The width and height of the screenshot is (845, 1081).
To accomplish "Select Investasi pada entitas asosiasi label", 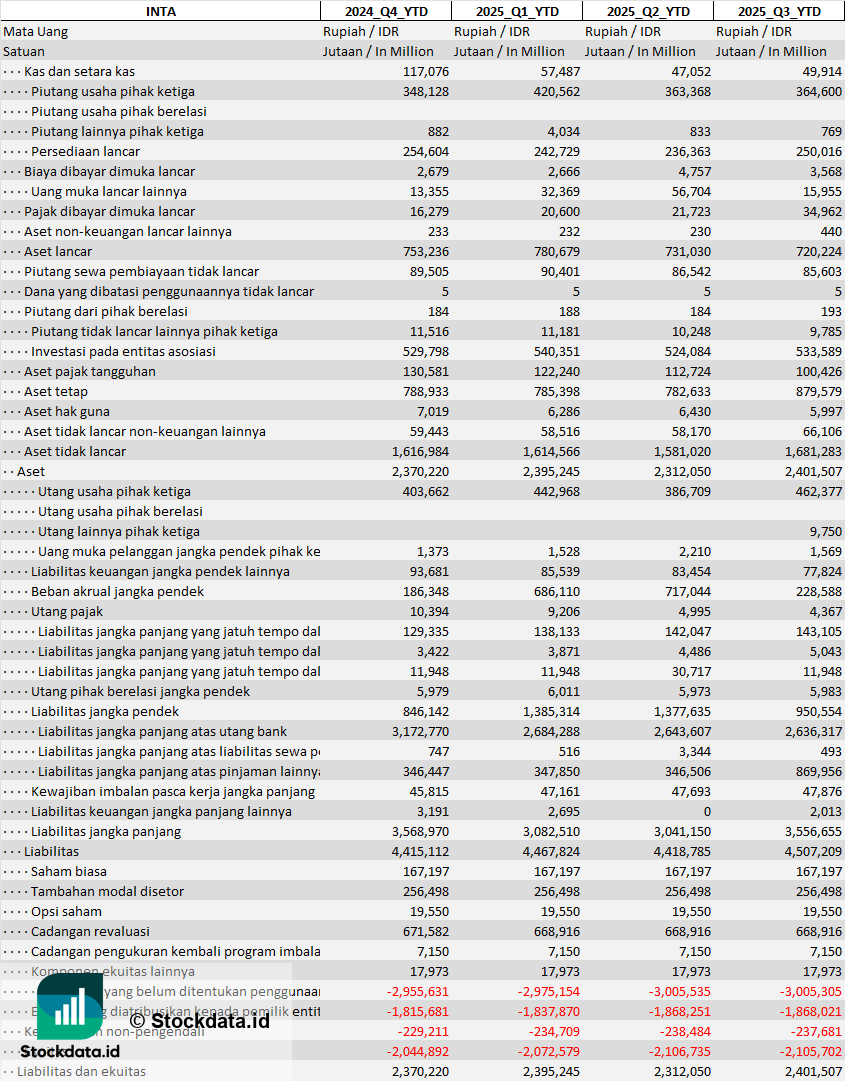I will (123, 352).
